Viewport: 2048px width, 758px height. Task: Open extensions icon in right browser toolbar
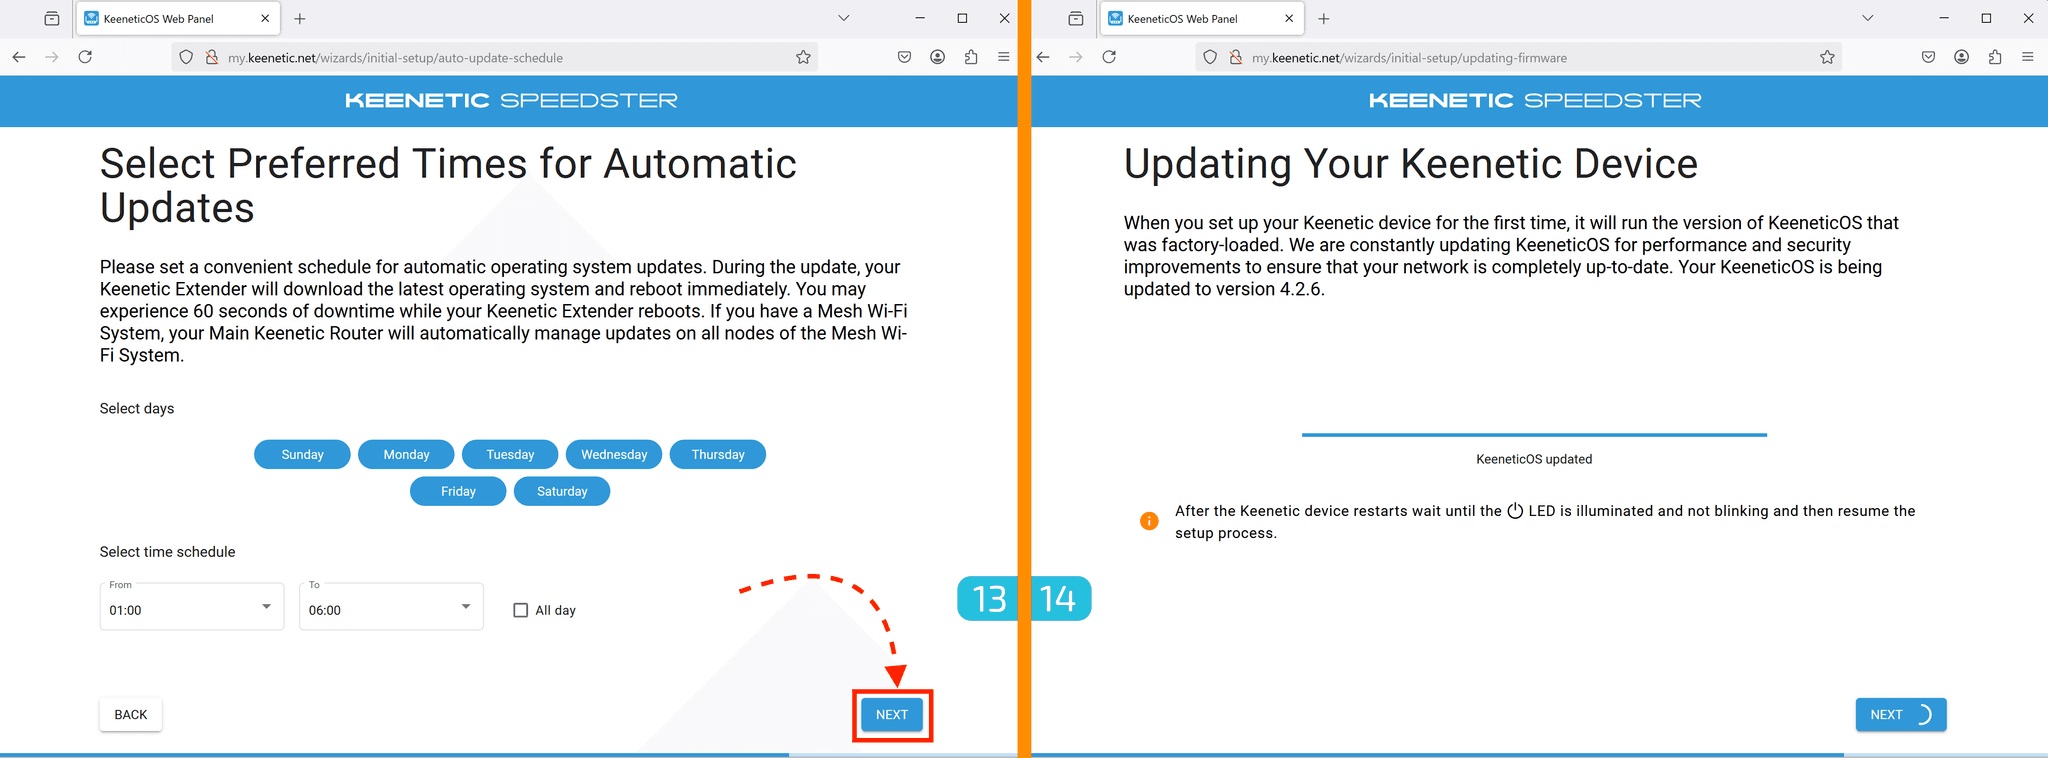click(x=1994, y=57)
